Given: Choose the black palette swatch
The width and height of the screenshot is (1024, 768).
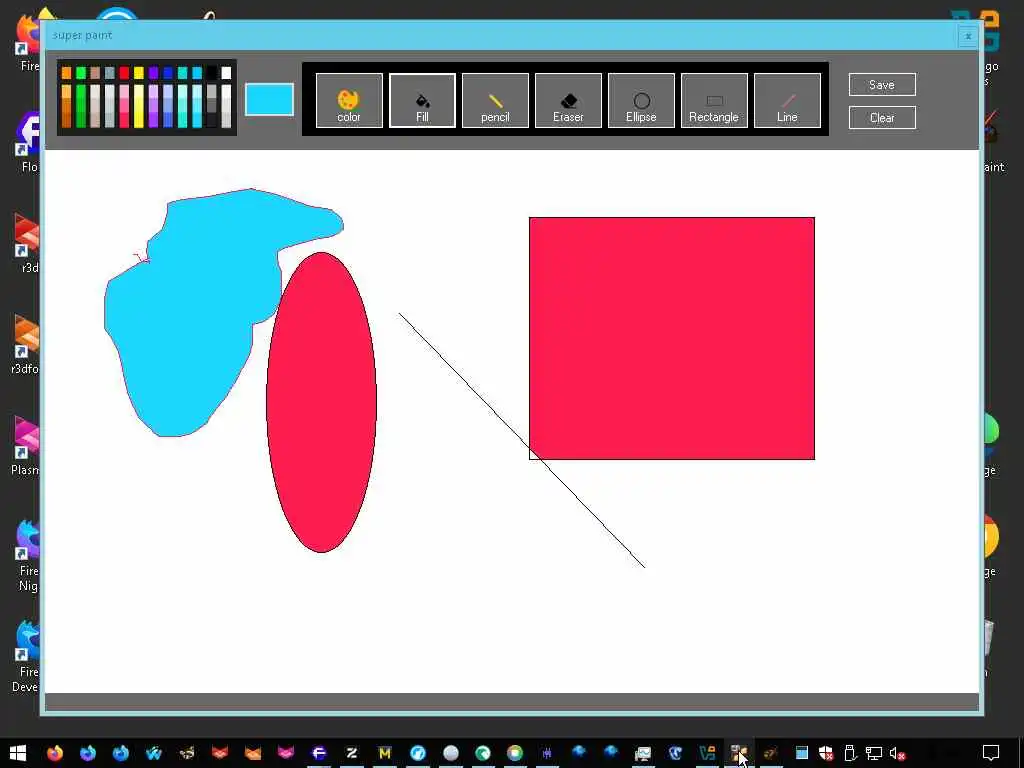Looking at the screenshot, I should pos(212,72).
